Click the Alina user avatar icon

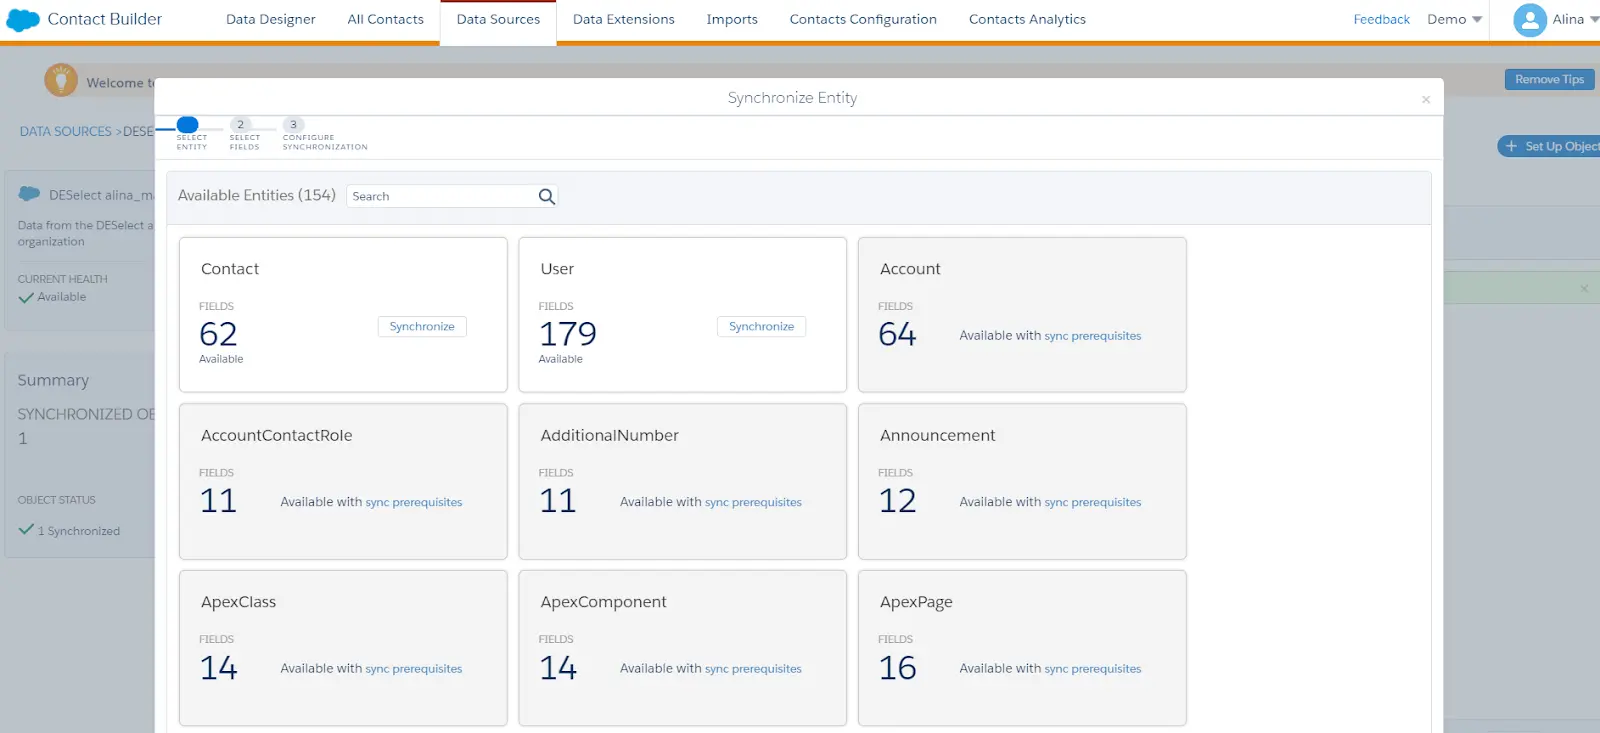1529,20
